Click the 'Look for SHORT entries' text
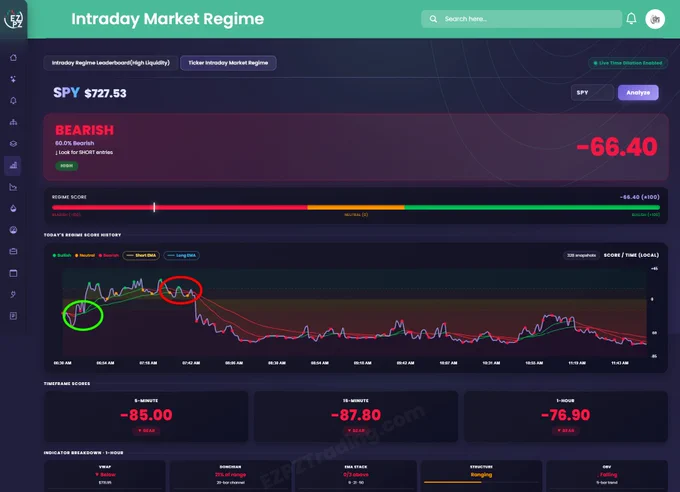The width and height of the screenshot is (680, 492). pos(84,152)
